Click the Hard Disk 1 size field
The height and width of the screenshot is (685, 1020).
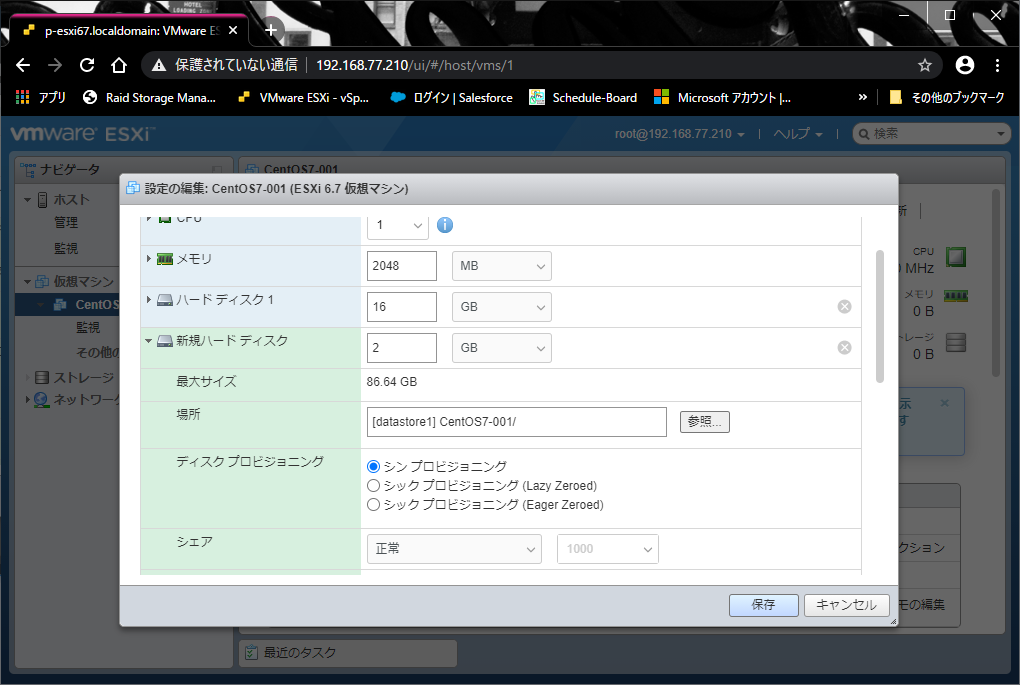coord(401,307)
